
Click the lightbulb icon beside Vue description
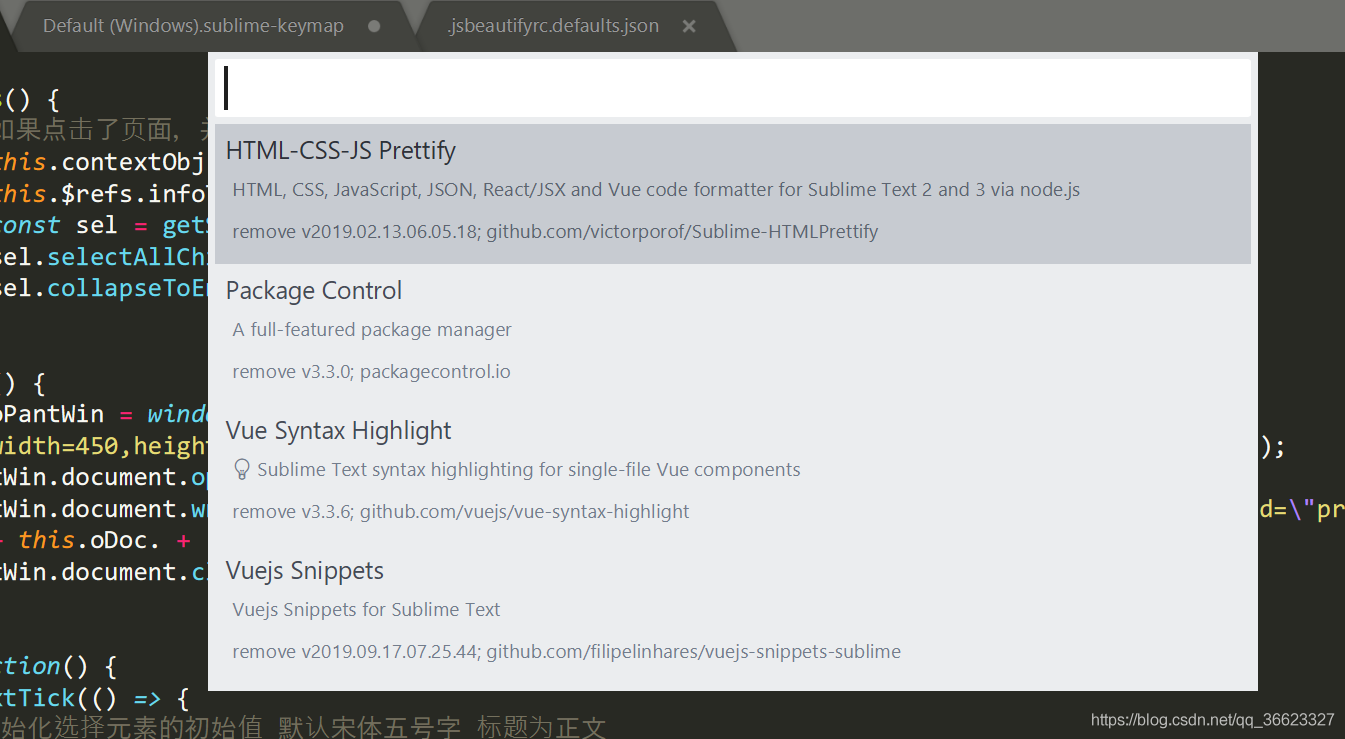(241, 470)
